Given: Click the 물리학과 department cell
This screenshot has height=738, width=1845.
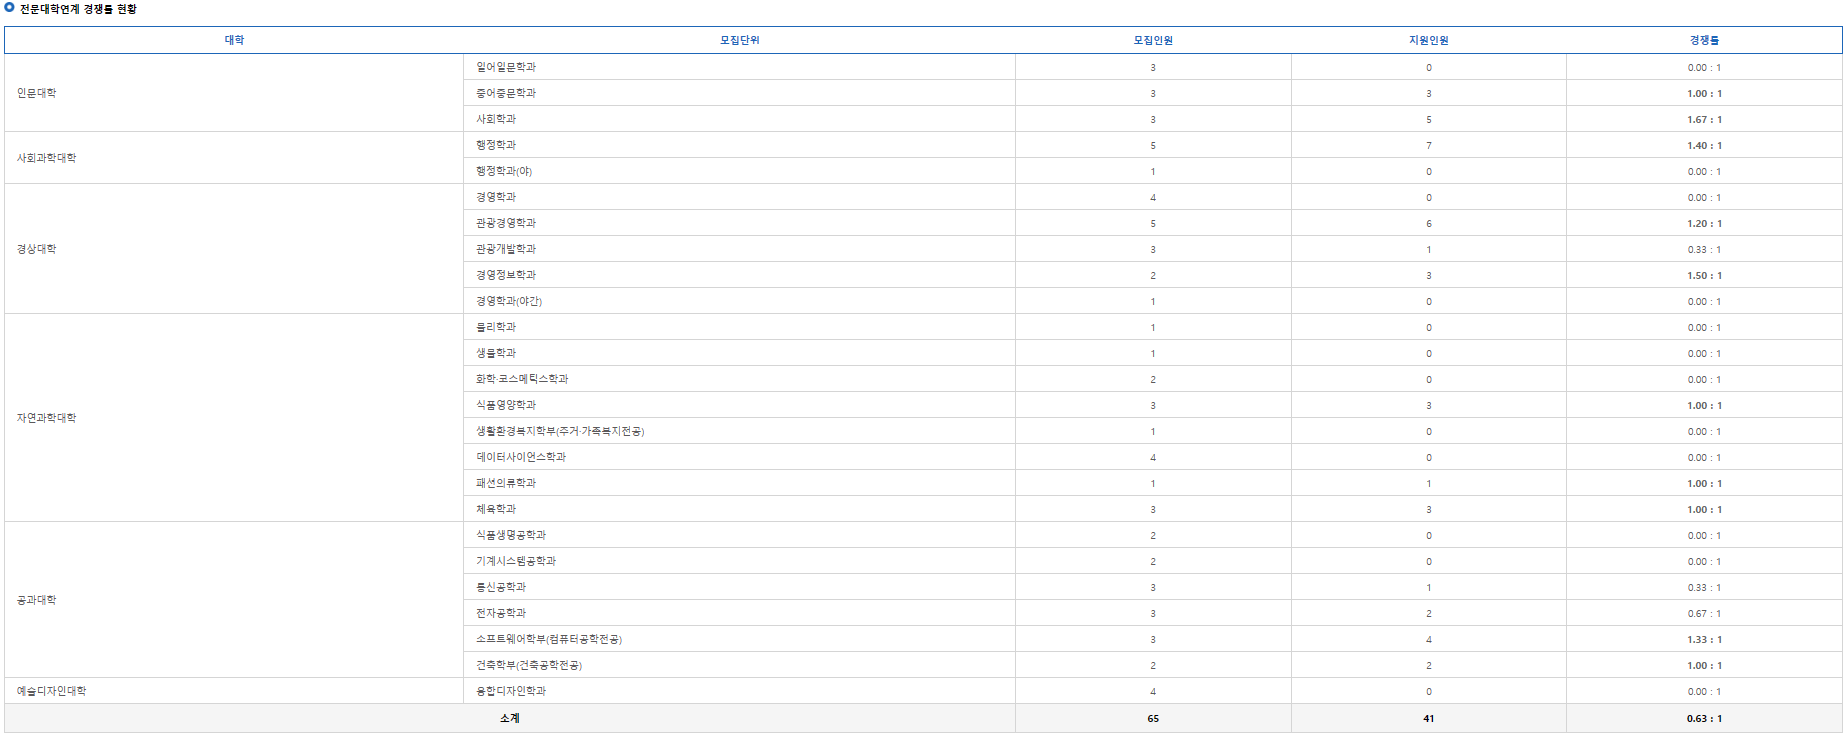Looking at the screenshot, I should click(x=740, y=327).
